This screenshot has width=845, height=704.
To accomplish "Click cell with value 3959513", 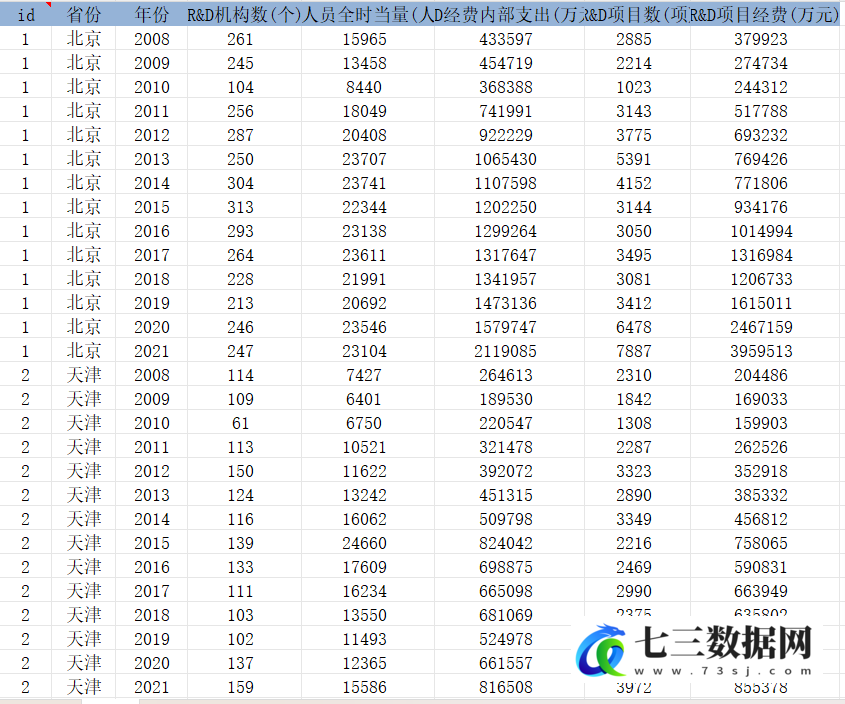I will tap(765, 351).
